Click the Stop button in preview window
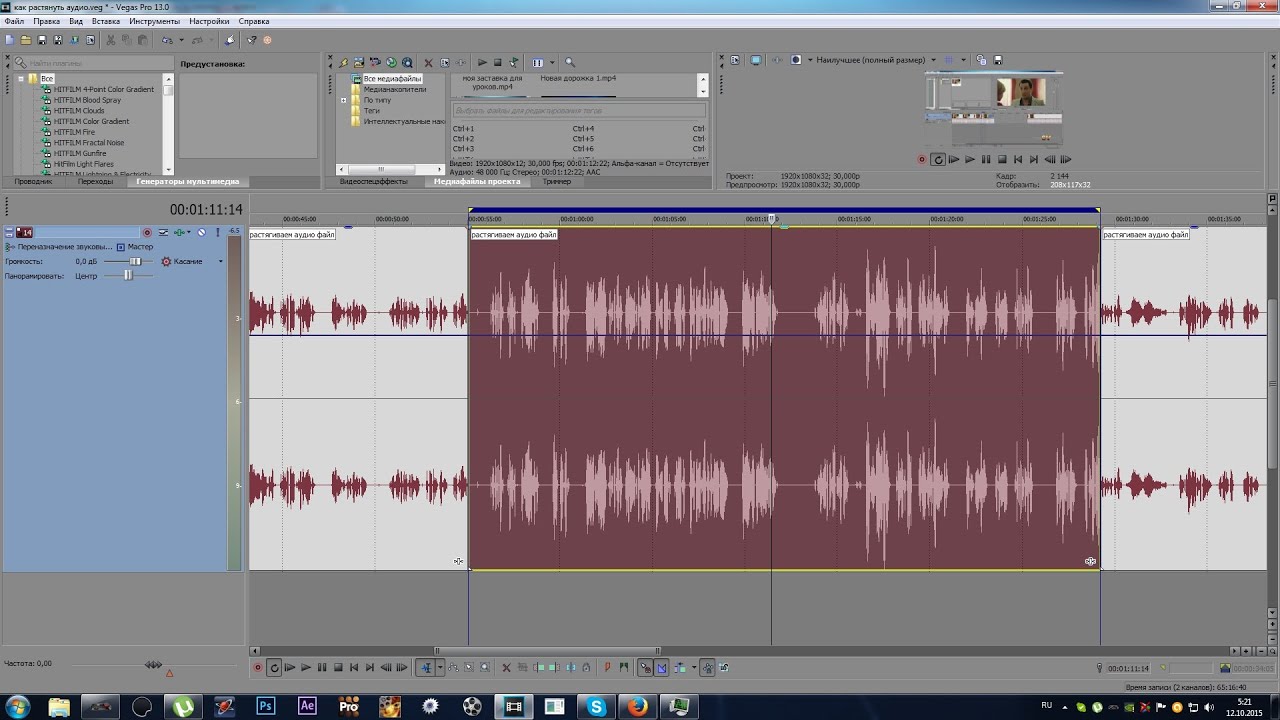 1002,159
